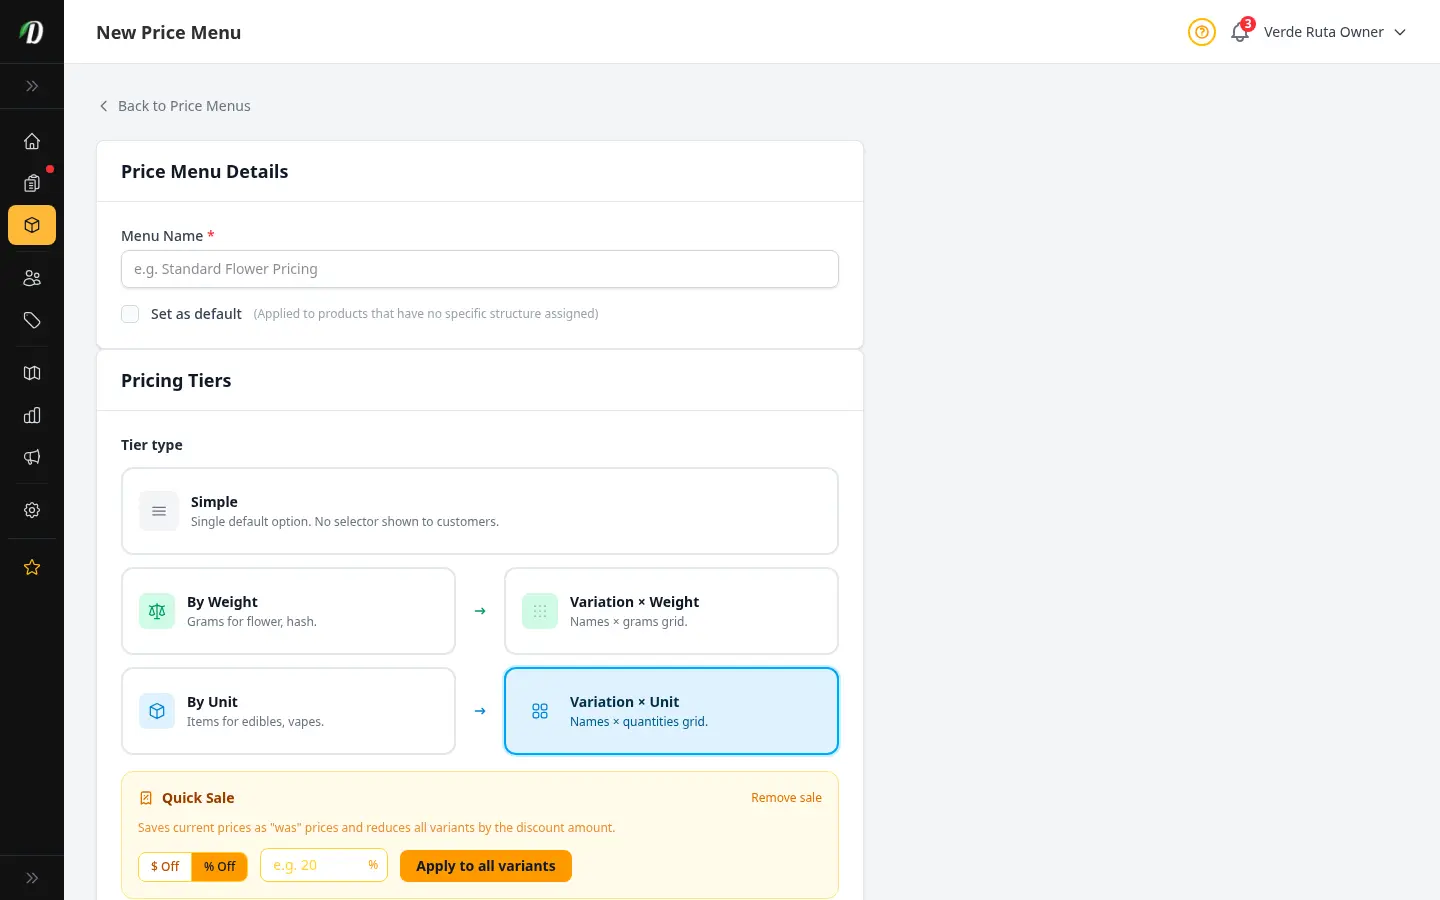
Task: Open the Home sidebar icon
Action: click(32, 141)
